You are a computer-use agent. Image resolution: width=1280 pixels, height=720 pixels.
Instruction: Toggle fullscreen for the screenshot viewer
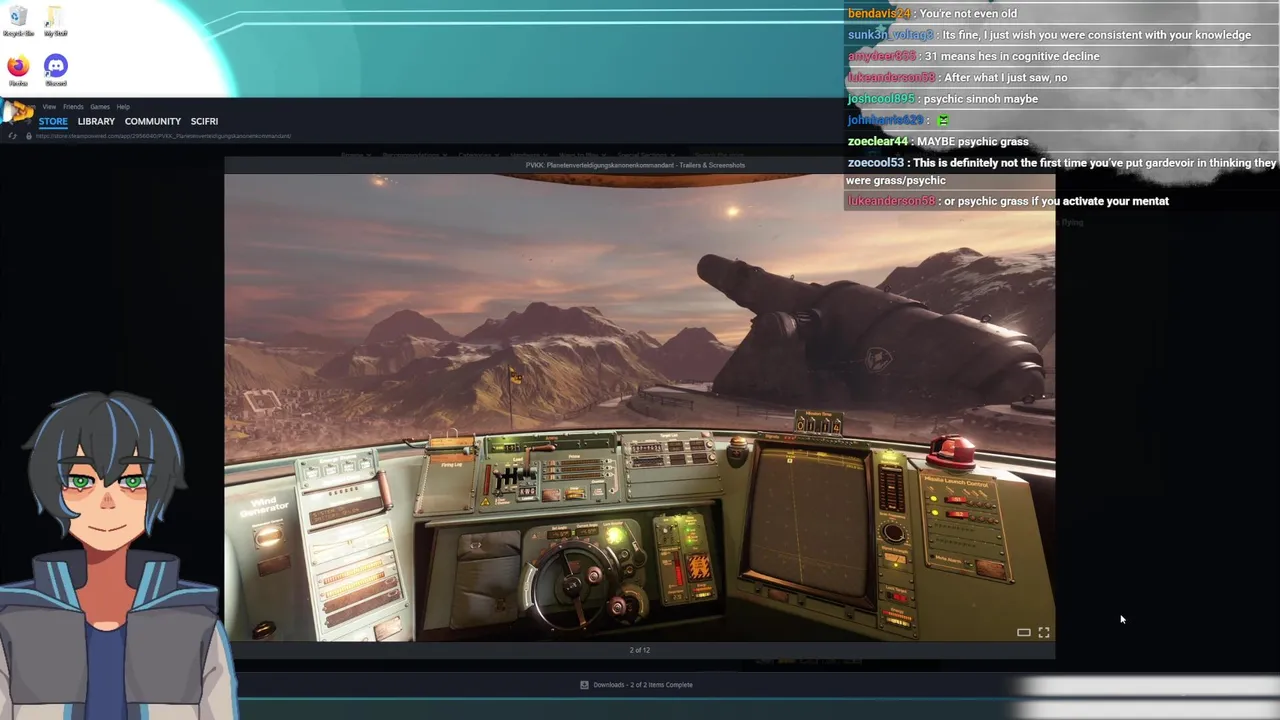[1044, 632]
